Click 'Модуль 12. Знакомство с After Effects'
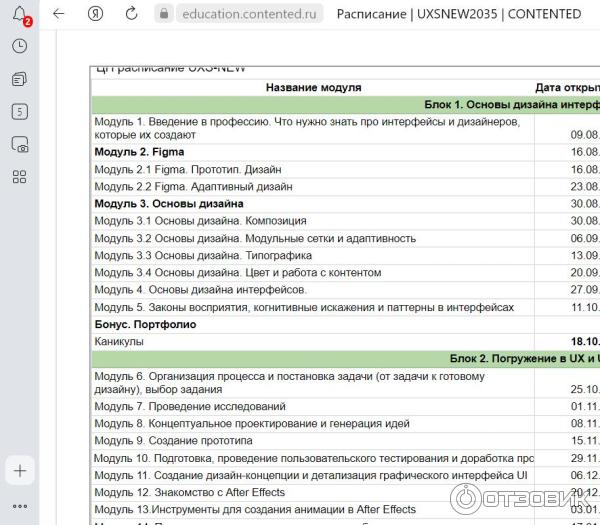This screenshot has height=525, width=600. tap(189, 492)
